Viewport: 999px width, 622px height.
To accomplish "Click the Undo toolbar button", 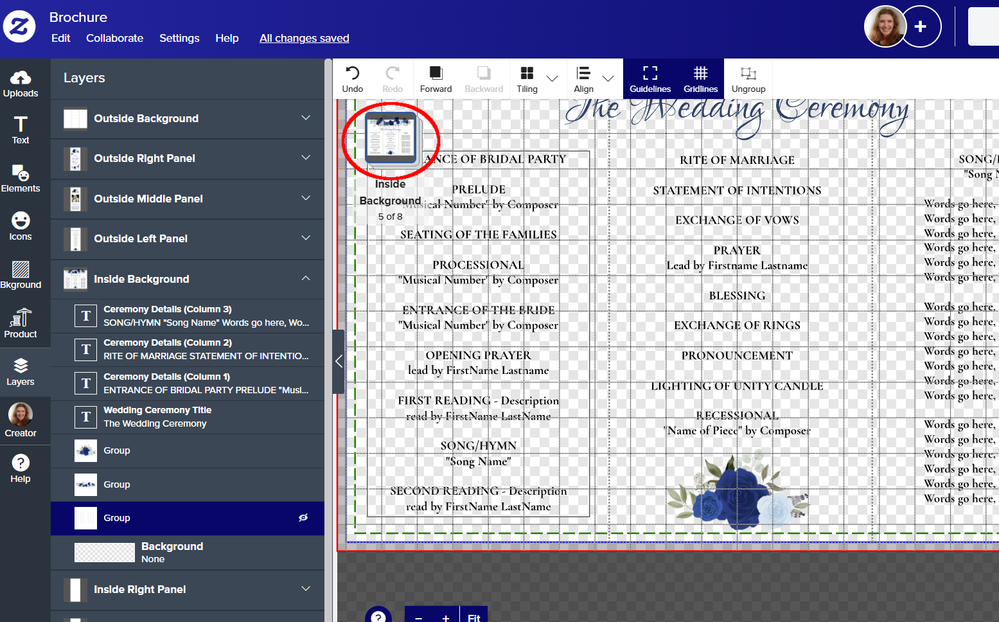I will point(352,79).
